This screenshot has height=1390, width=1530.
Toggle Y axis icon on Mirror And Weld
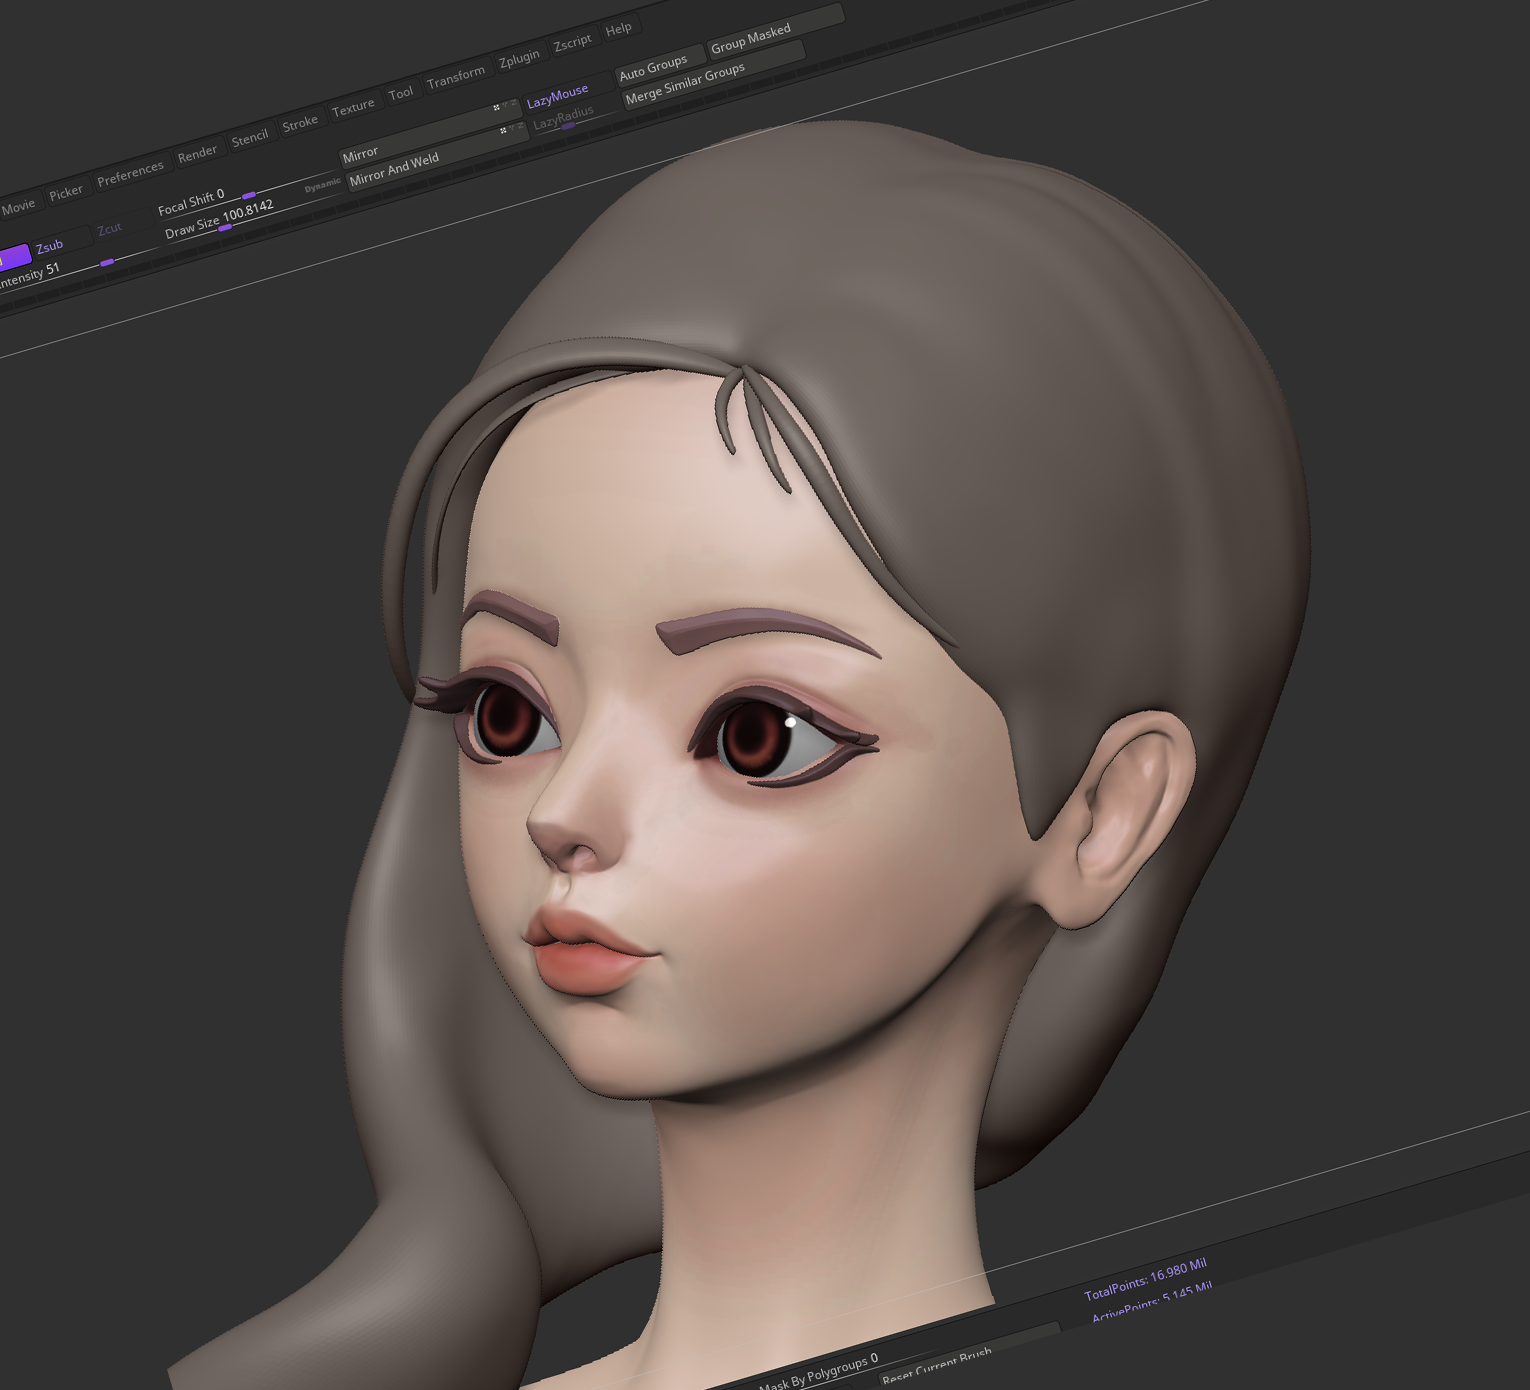[x=512, y=128]
